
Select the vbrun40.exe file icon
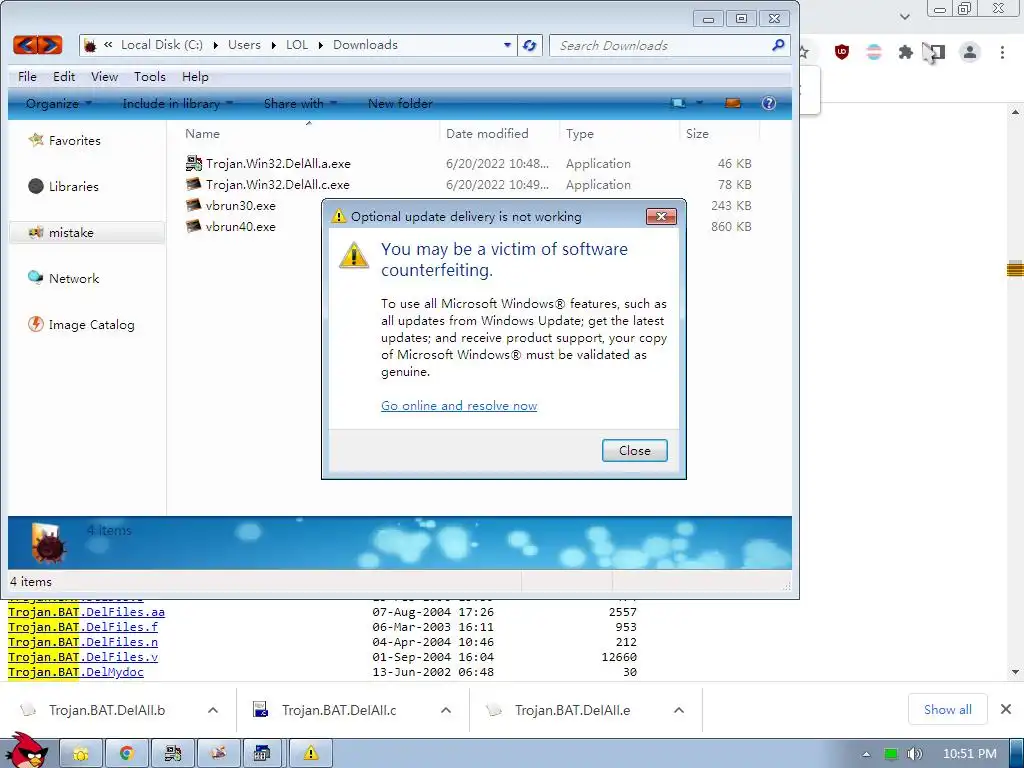click(194, 226)
